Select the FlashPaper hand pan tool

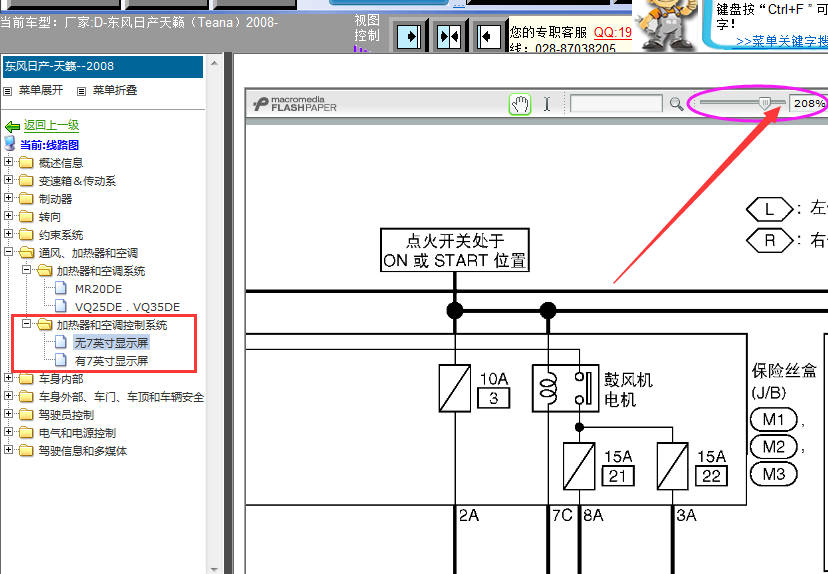520,104
